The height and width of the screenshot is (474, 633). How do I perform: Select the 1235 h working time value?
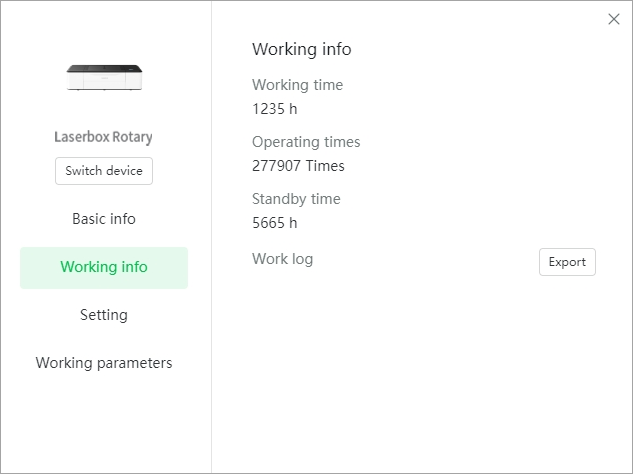(x=275, y=109)
